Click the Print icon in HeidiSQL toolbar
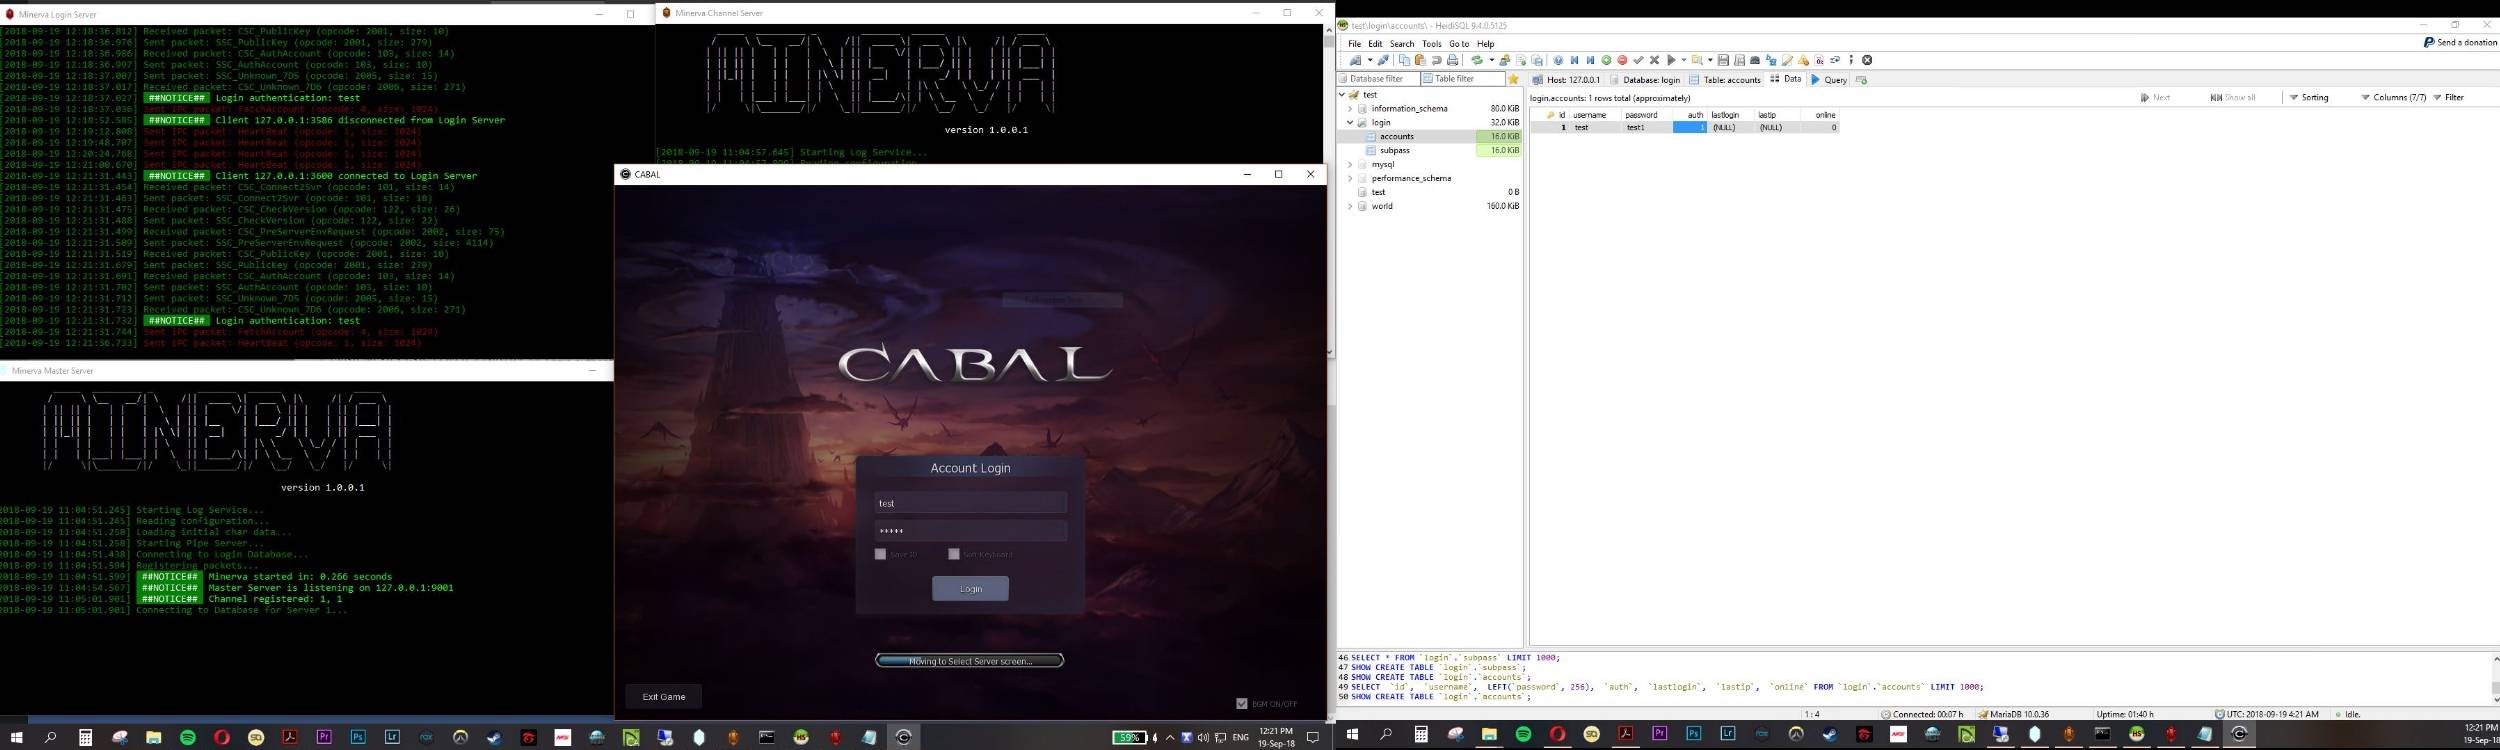 click(x=1453, y=60)
